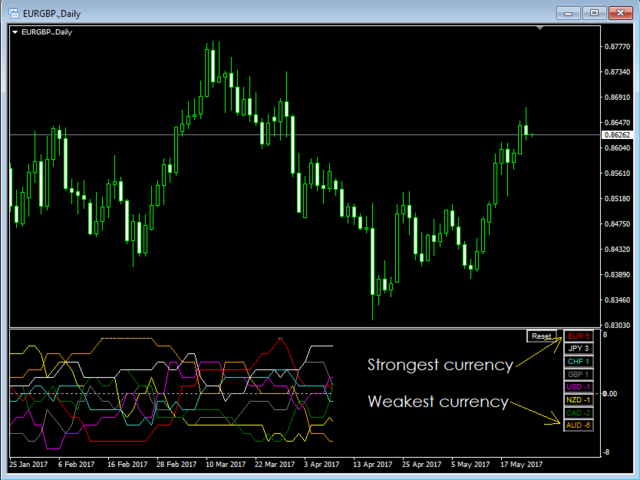Click the chart shift triangle marker at top
The width and height of the screenshot is (640, 480).
pyautogui.click(x=540, y=28)
